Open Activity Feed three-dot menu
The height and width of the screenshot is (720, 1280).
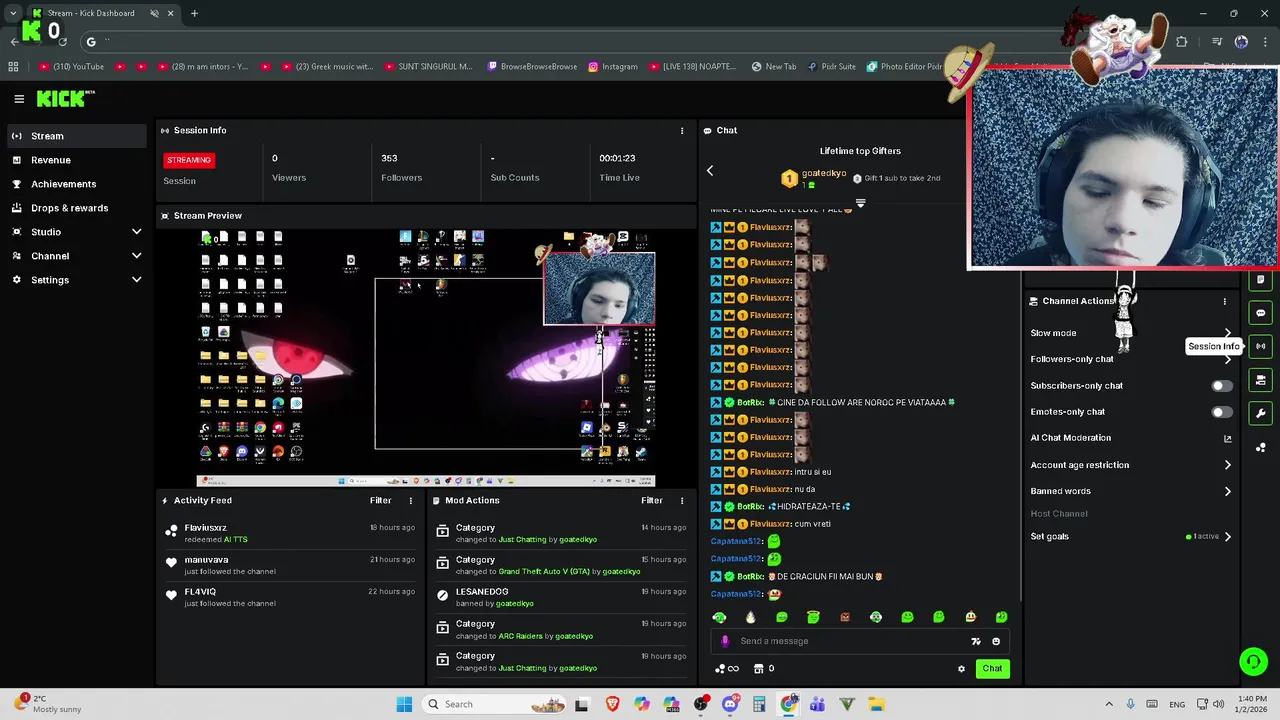point(410,500)
